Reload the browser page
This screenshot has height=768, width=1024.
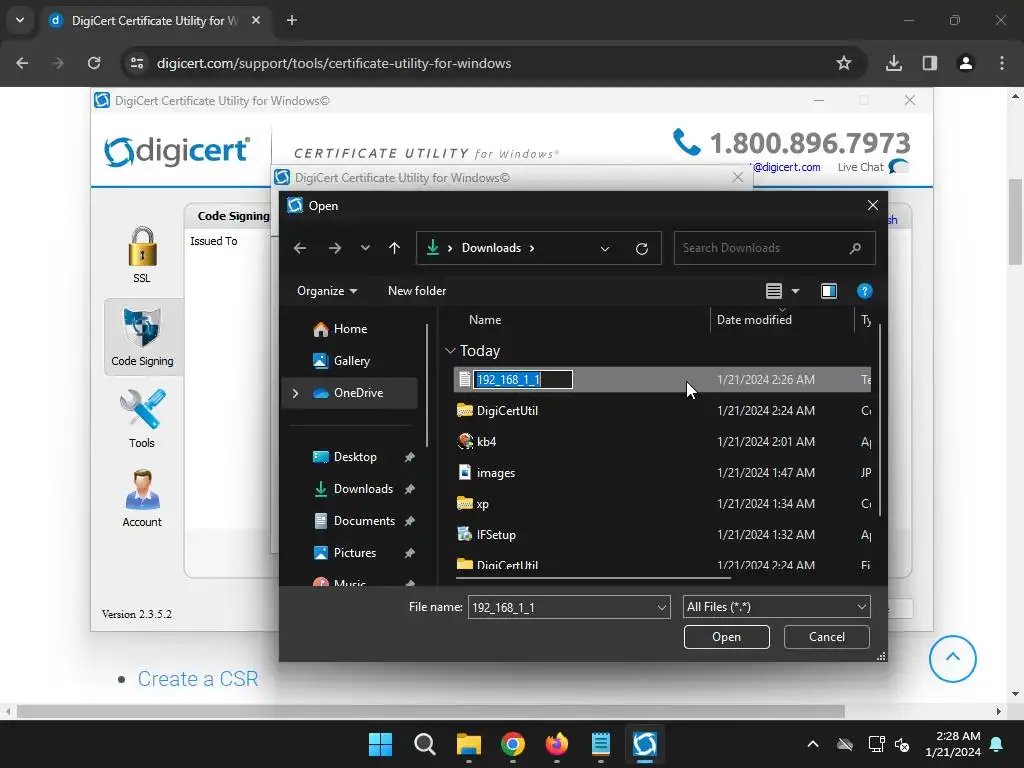(x=94, y=63)
